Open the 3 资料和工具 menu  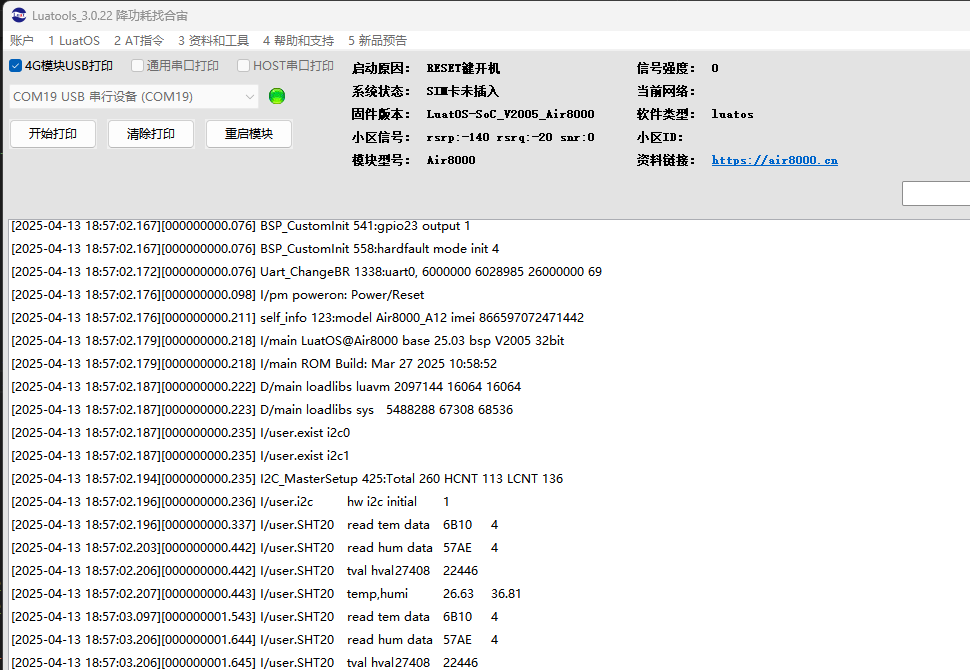(213, 41)
